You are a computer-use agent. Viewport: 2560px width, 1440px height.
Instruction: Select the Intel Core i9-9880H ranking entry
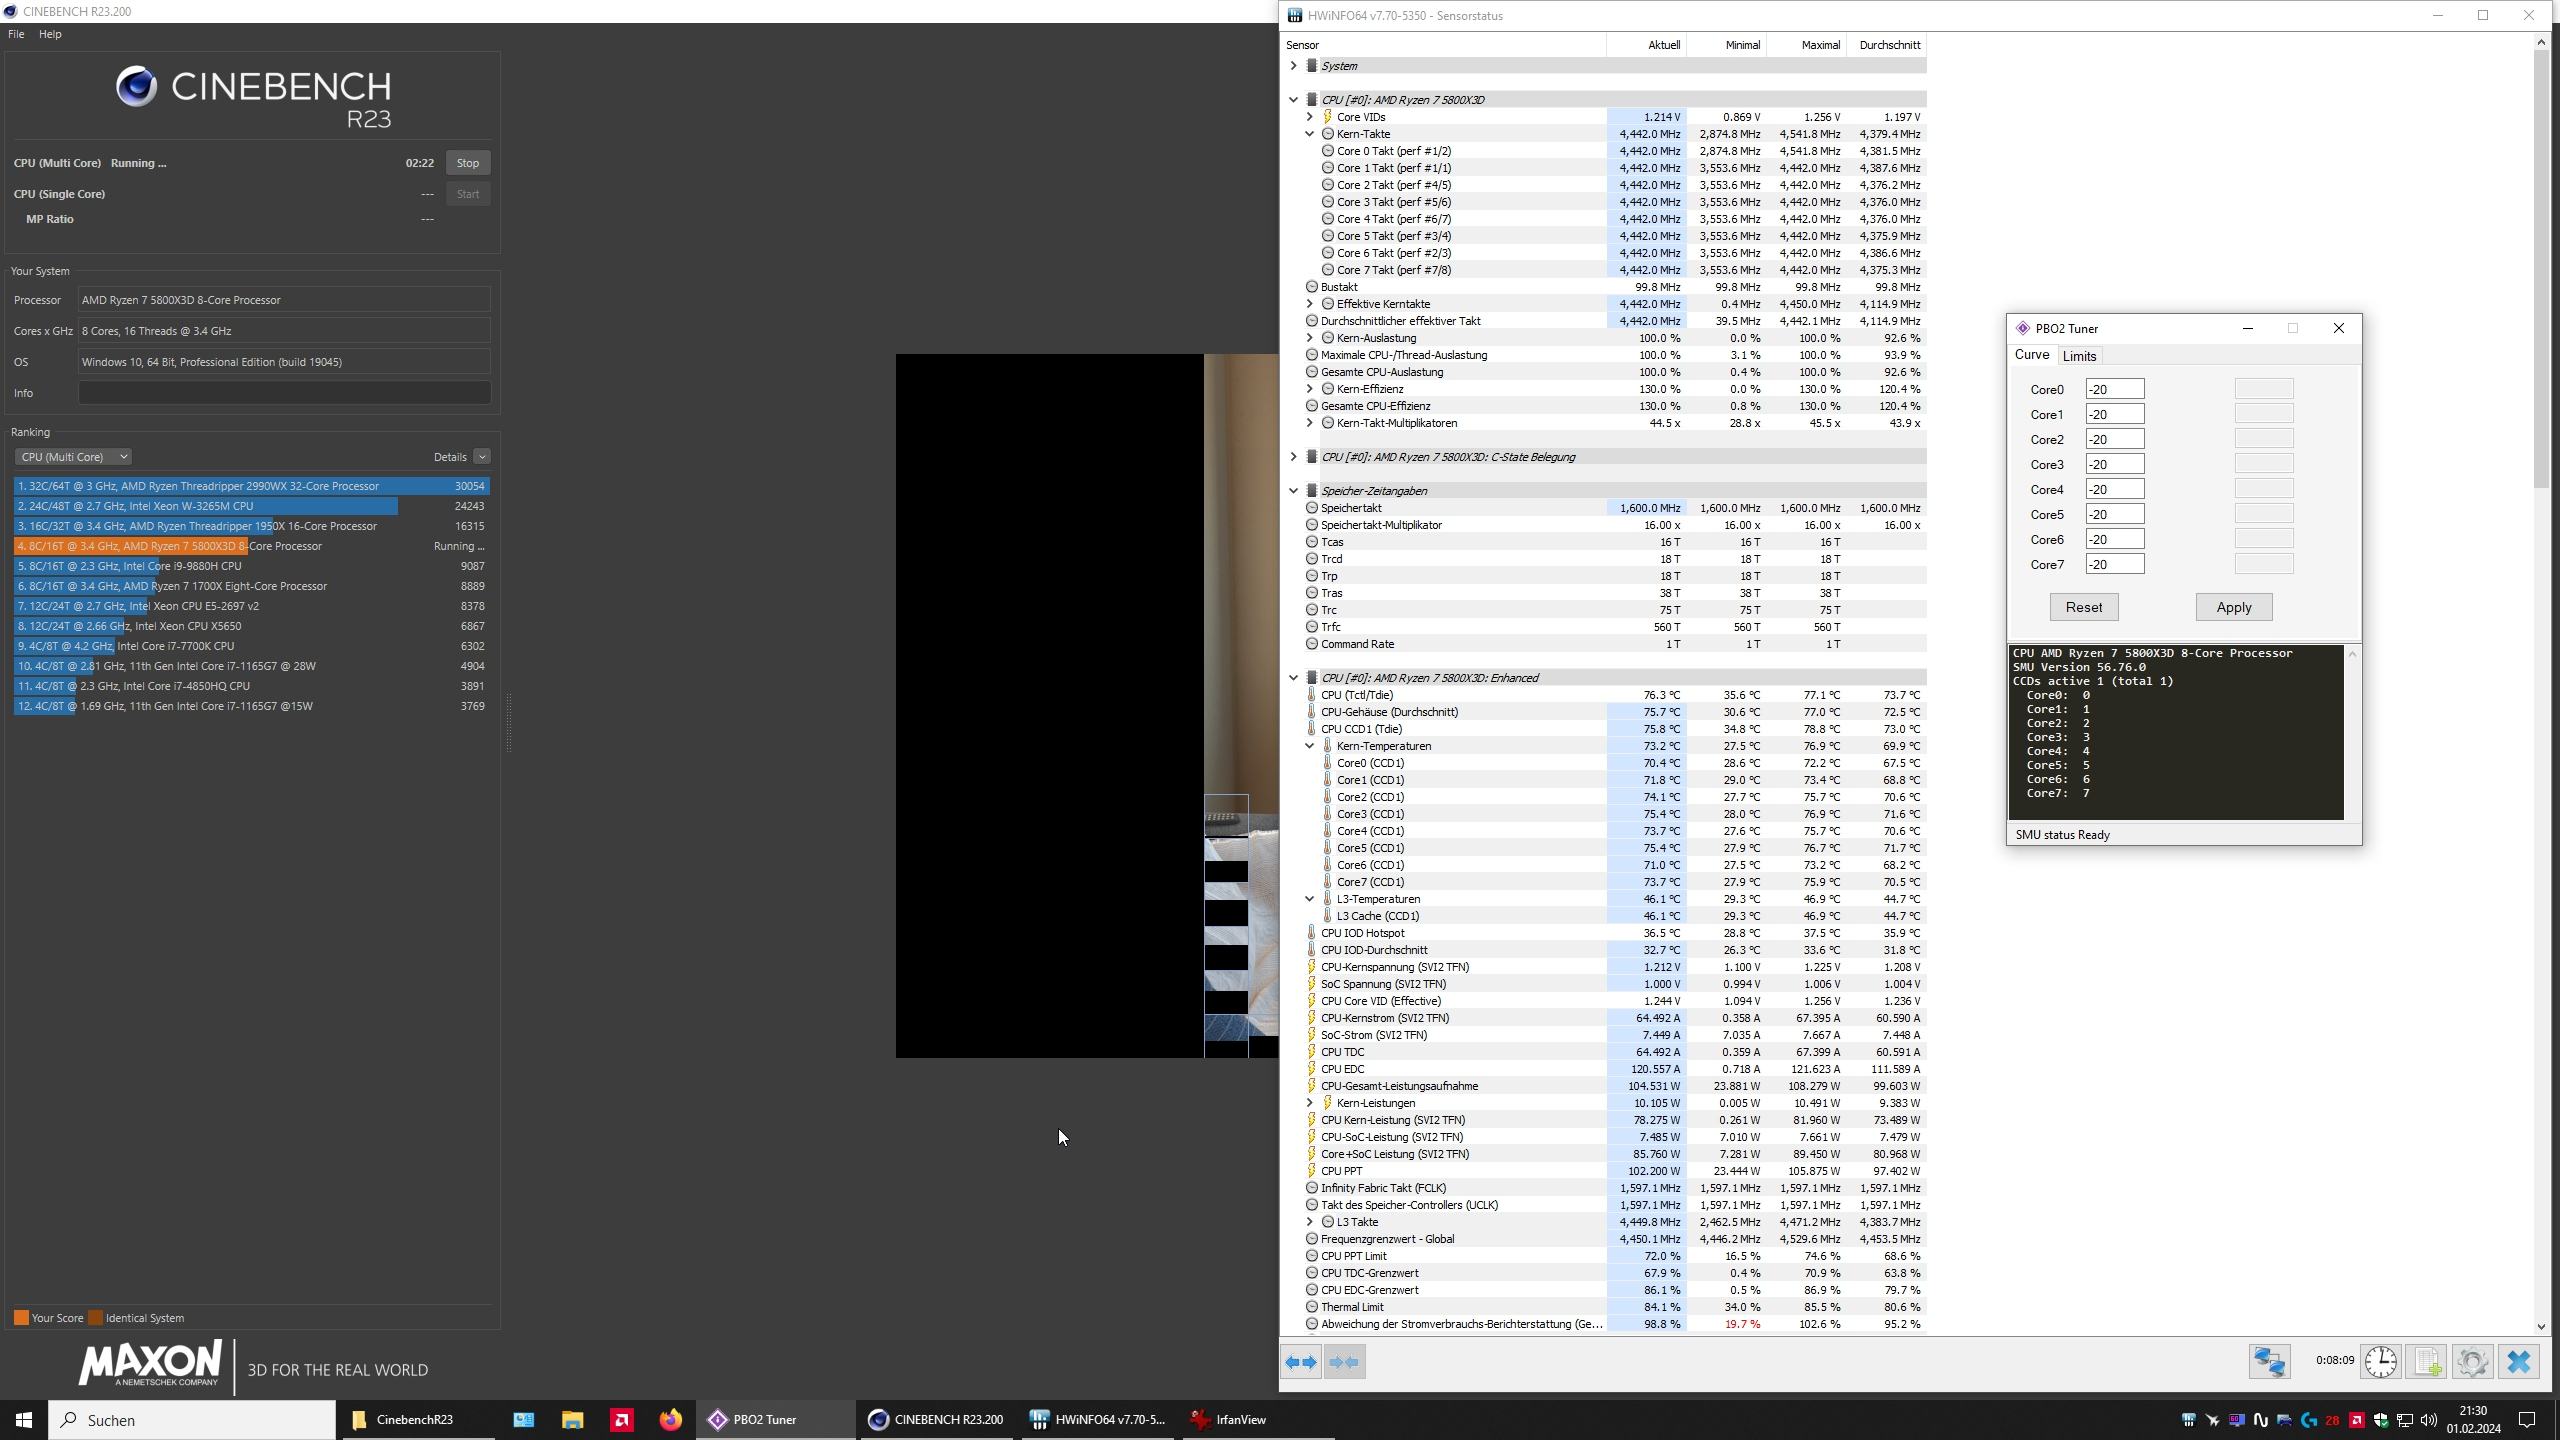(x=252, y=566)
